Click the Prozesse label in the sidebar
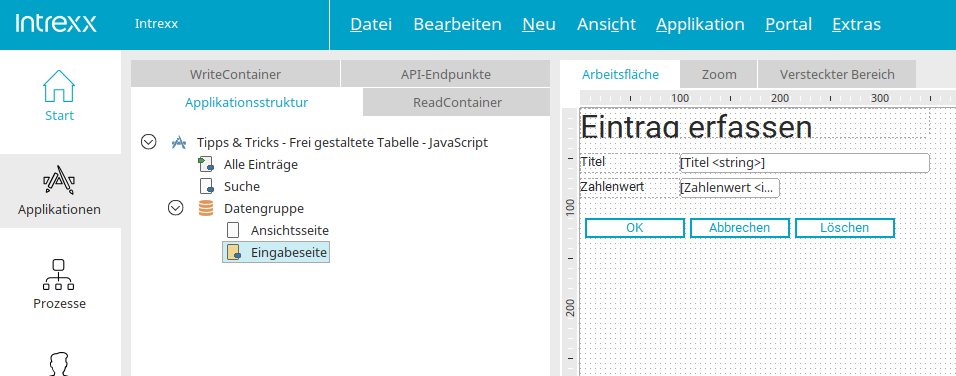 pyautogui.click(x=59, y=303)
